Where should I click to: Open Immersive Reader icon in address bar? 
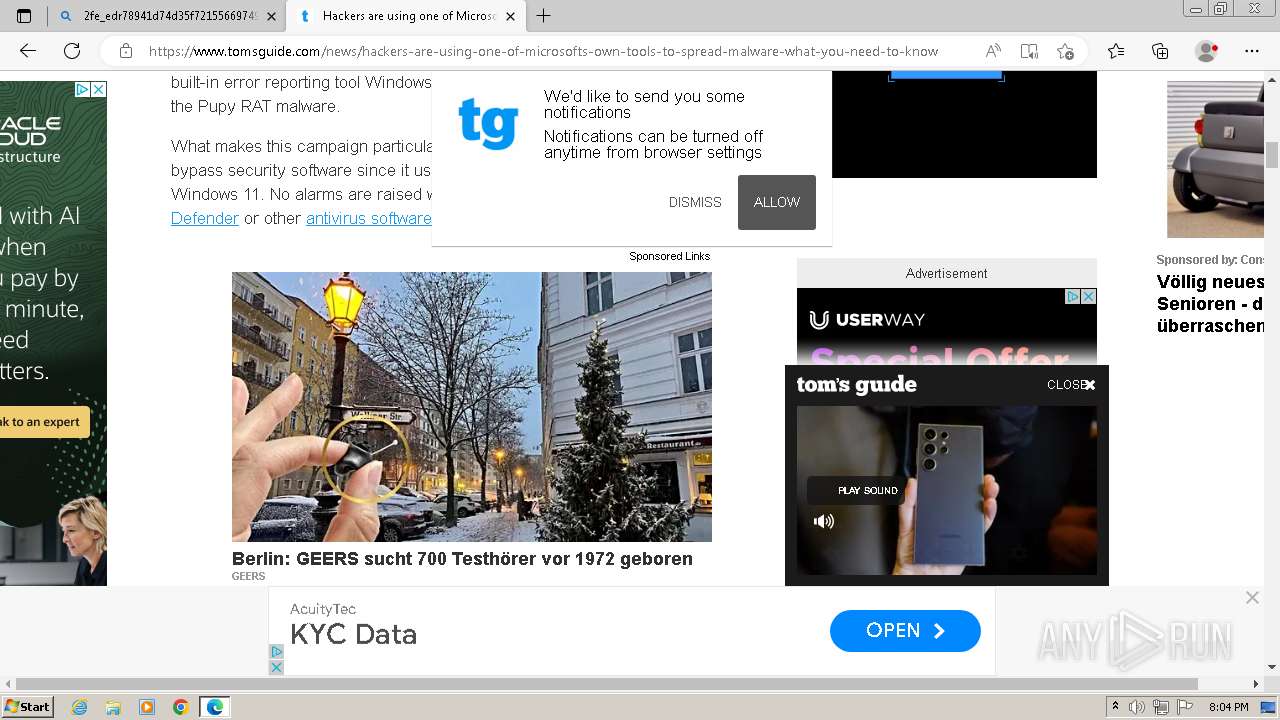click(1029, 51)
